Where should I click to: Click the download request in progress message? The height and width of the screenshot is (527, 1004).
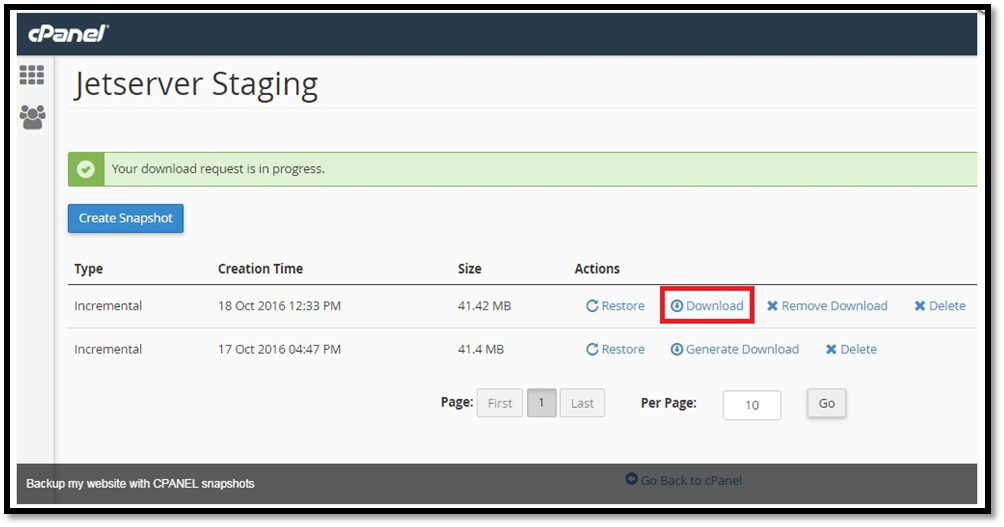click(x=218, y=169)
